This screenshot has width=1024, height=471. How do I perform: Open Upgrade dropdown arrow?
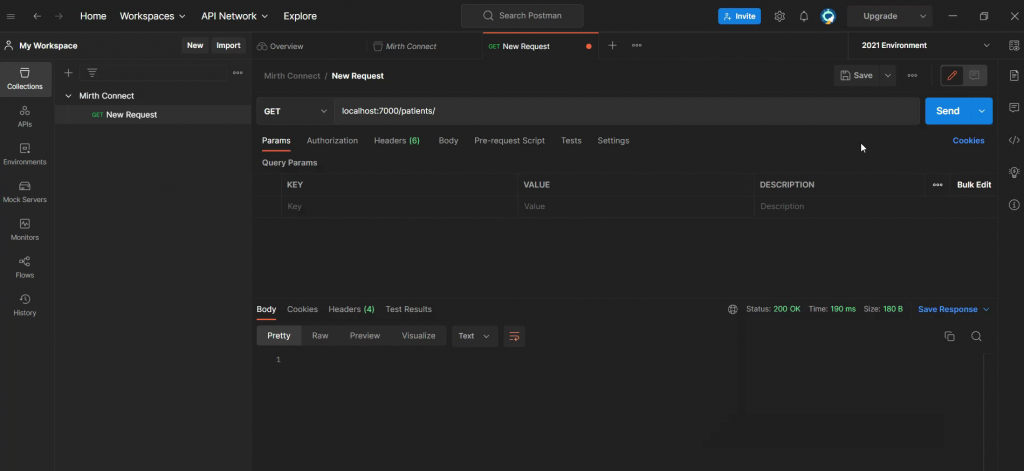click(923, 16)
